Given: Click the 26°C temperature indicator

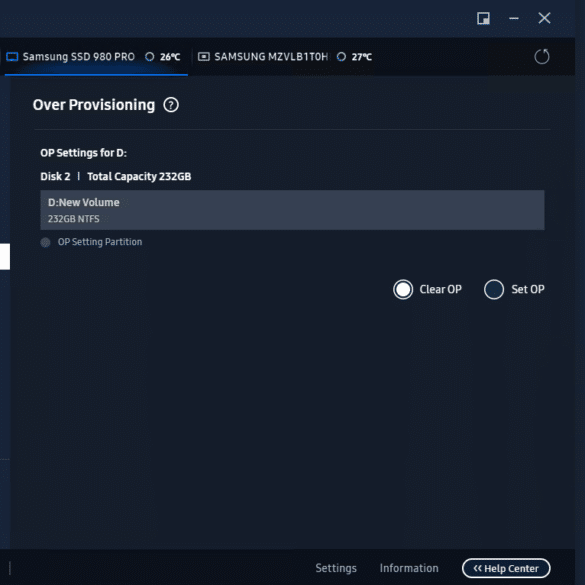Looking at the screenshot, I should tap(163, 57).
